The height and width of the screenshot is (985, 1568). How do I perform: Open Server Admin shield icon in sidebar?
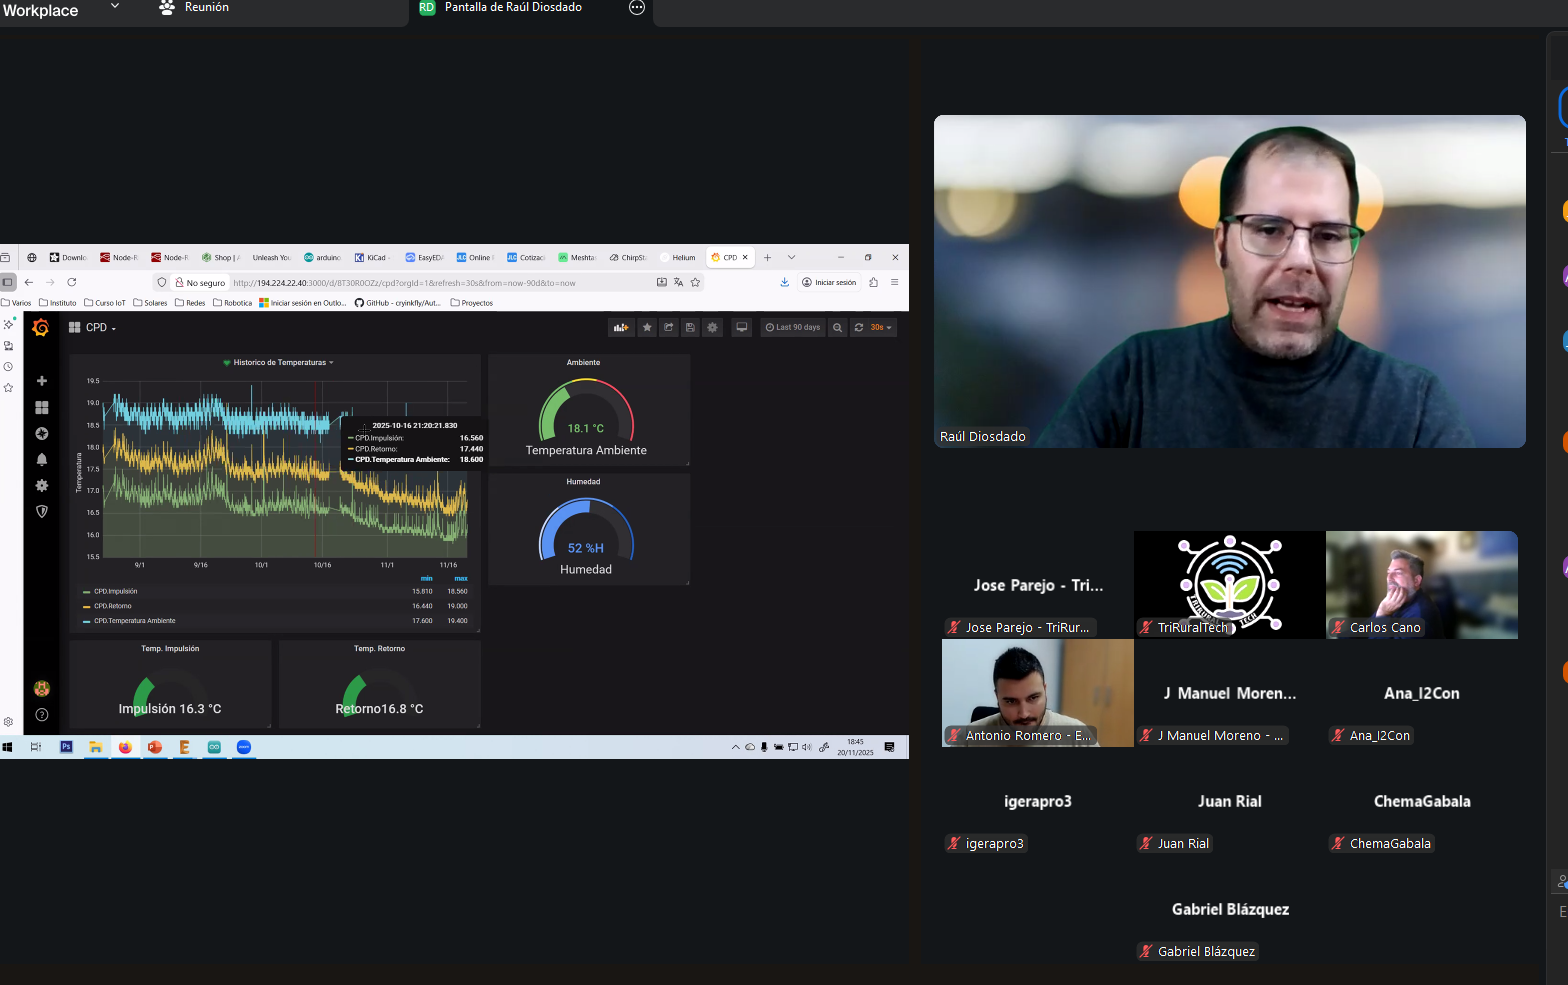(x=42, y=511)
